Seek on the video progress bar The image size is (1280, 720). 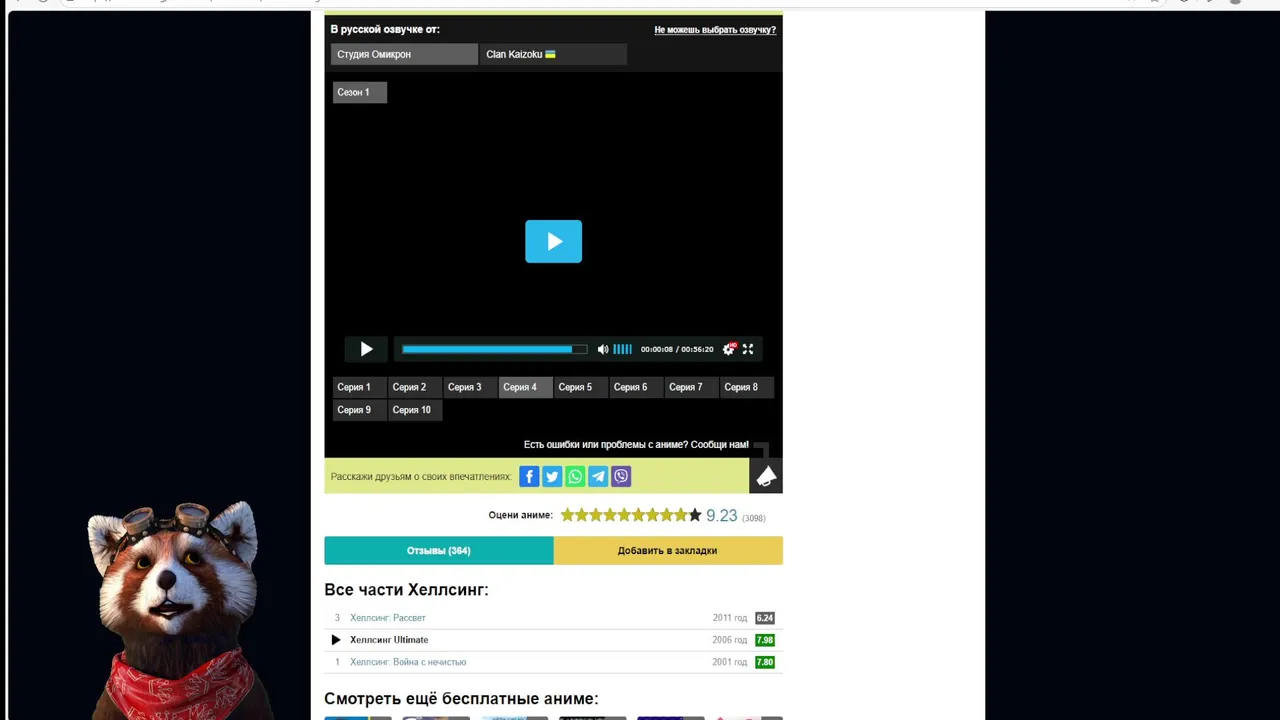coord(494,349)
